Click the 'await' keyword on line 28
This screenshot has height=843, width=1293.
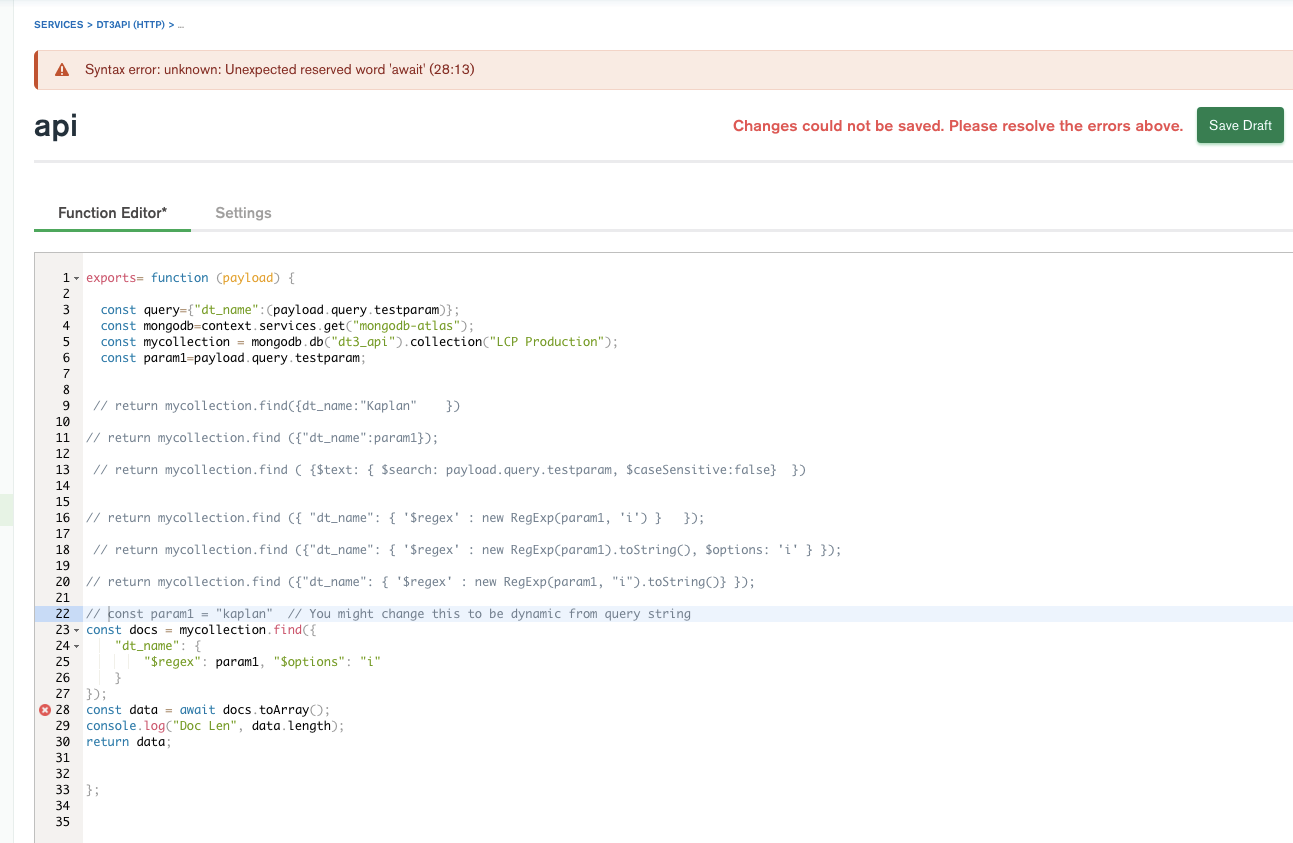pyautogui.click(x=197, y=710)
